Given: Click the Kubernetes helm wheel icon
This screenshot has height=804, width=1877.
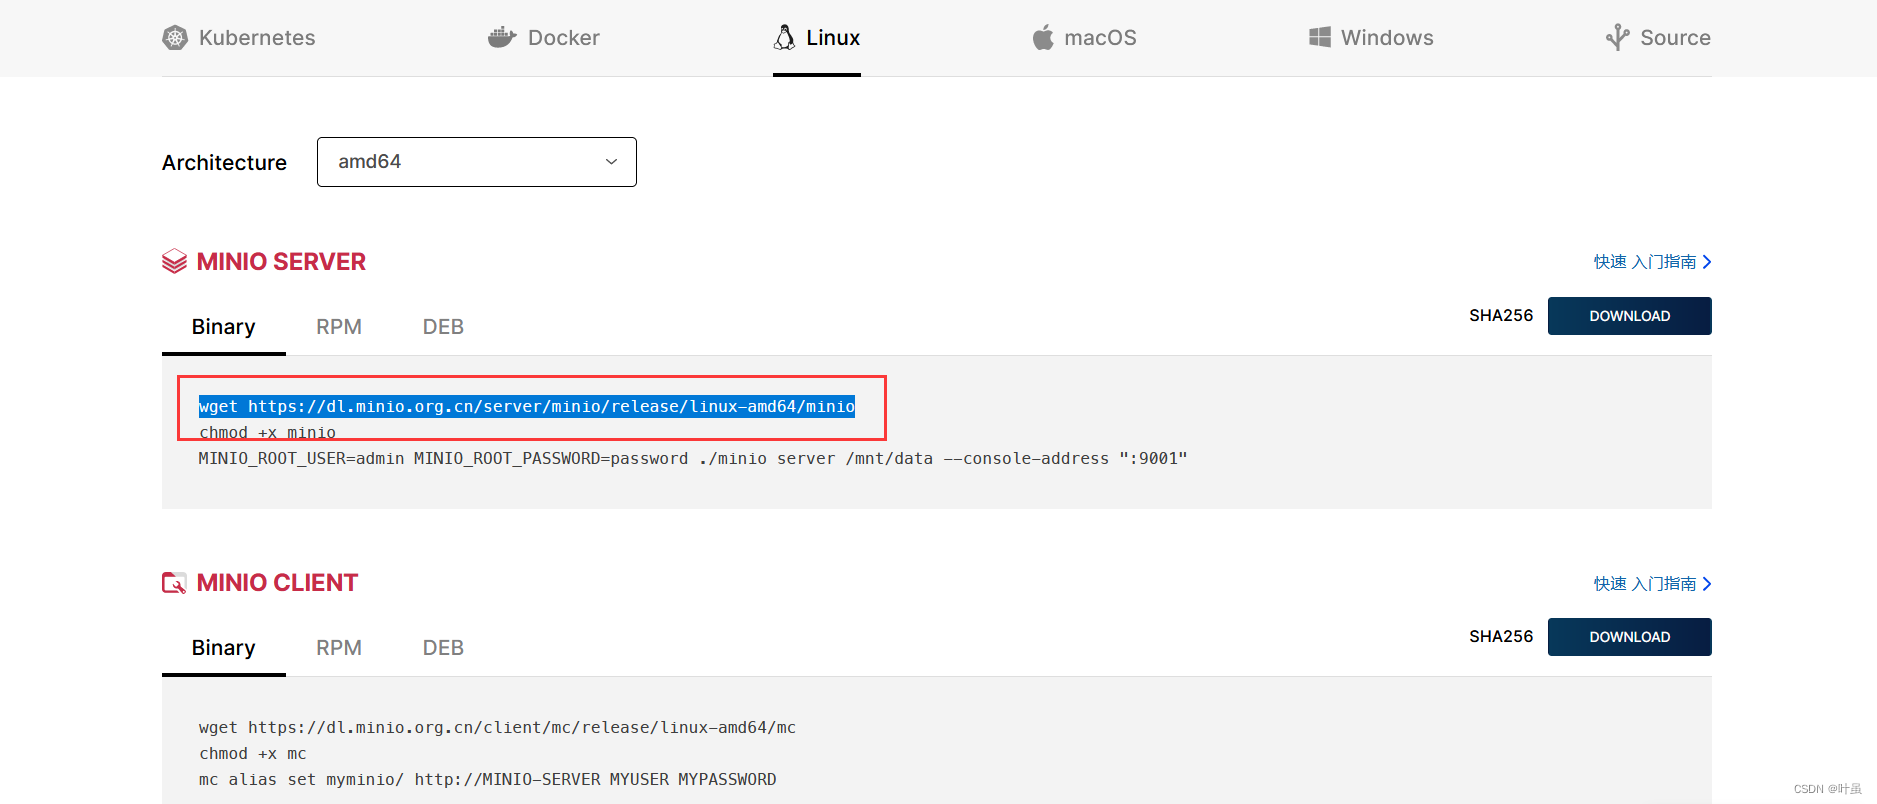Looking at the screenshot, I should tap(175, 38).
